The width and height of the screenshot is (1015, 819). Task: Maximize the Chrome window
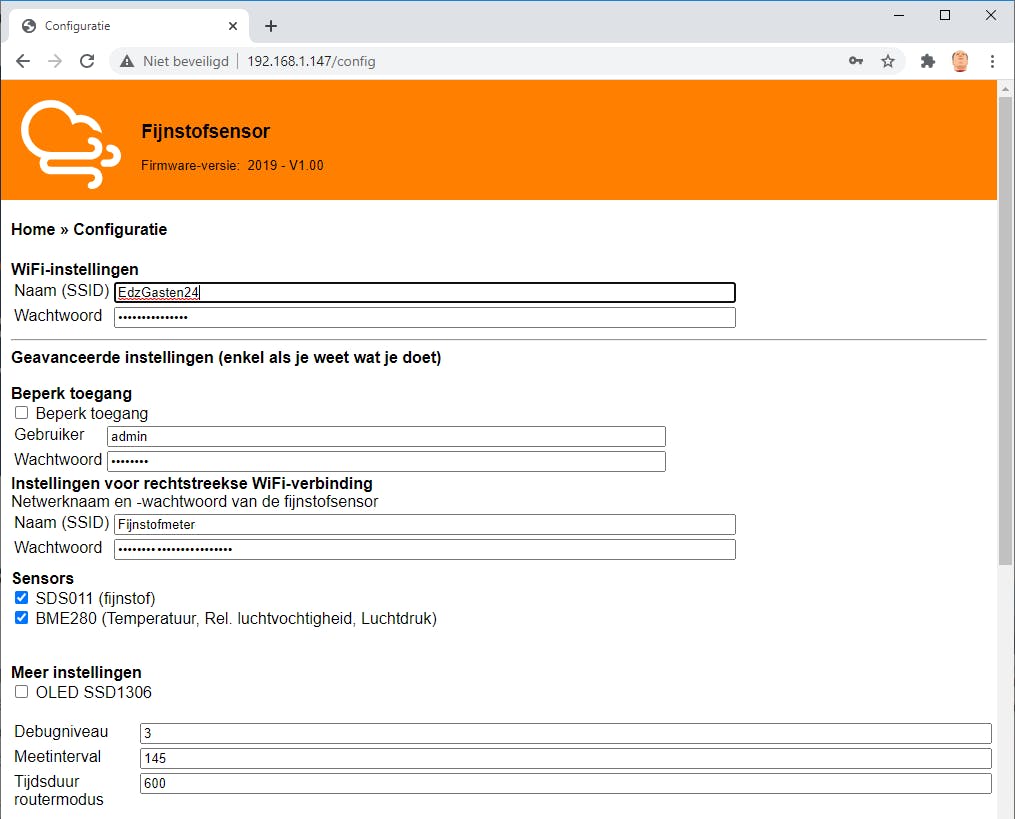click(x=945, y=15)
